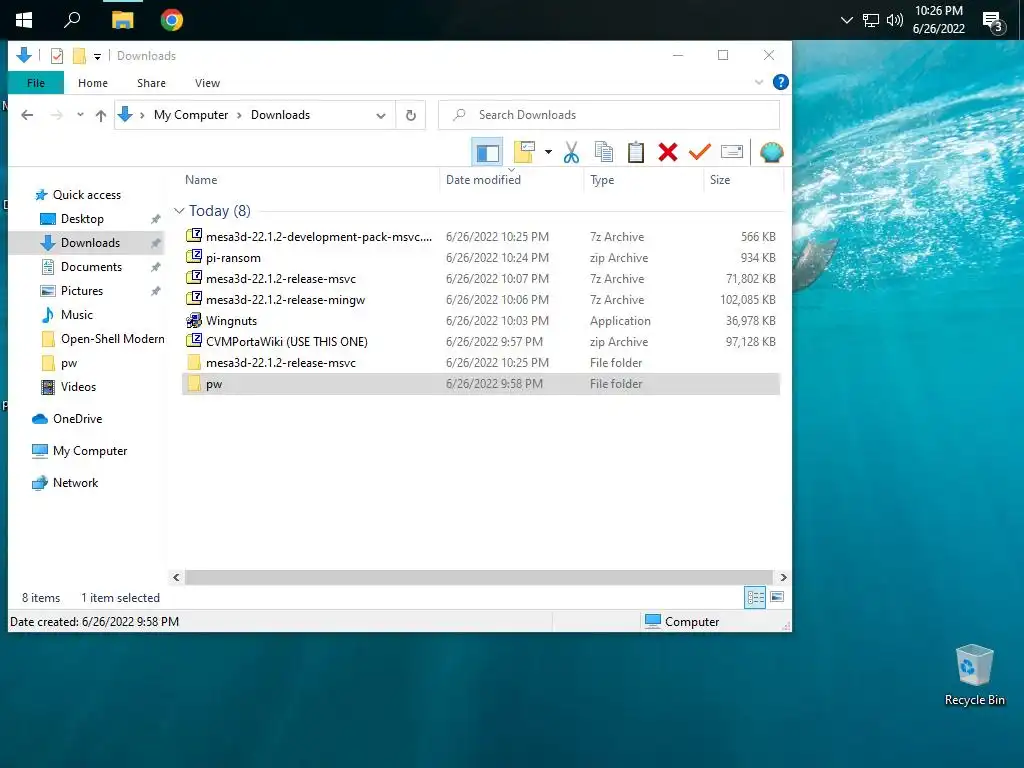Click the orange checkmark Properties icon

[699, 152]
